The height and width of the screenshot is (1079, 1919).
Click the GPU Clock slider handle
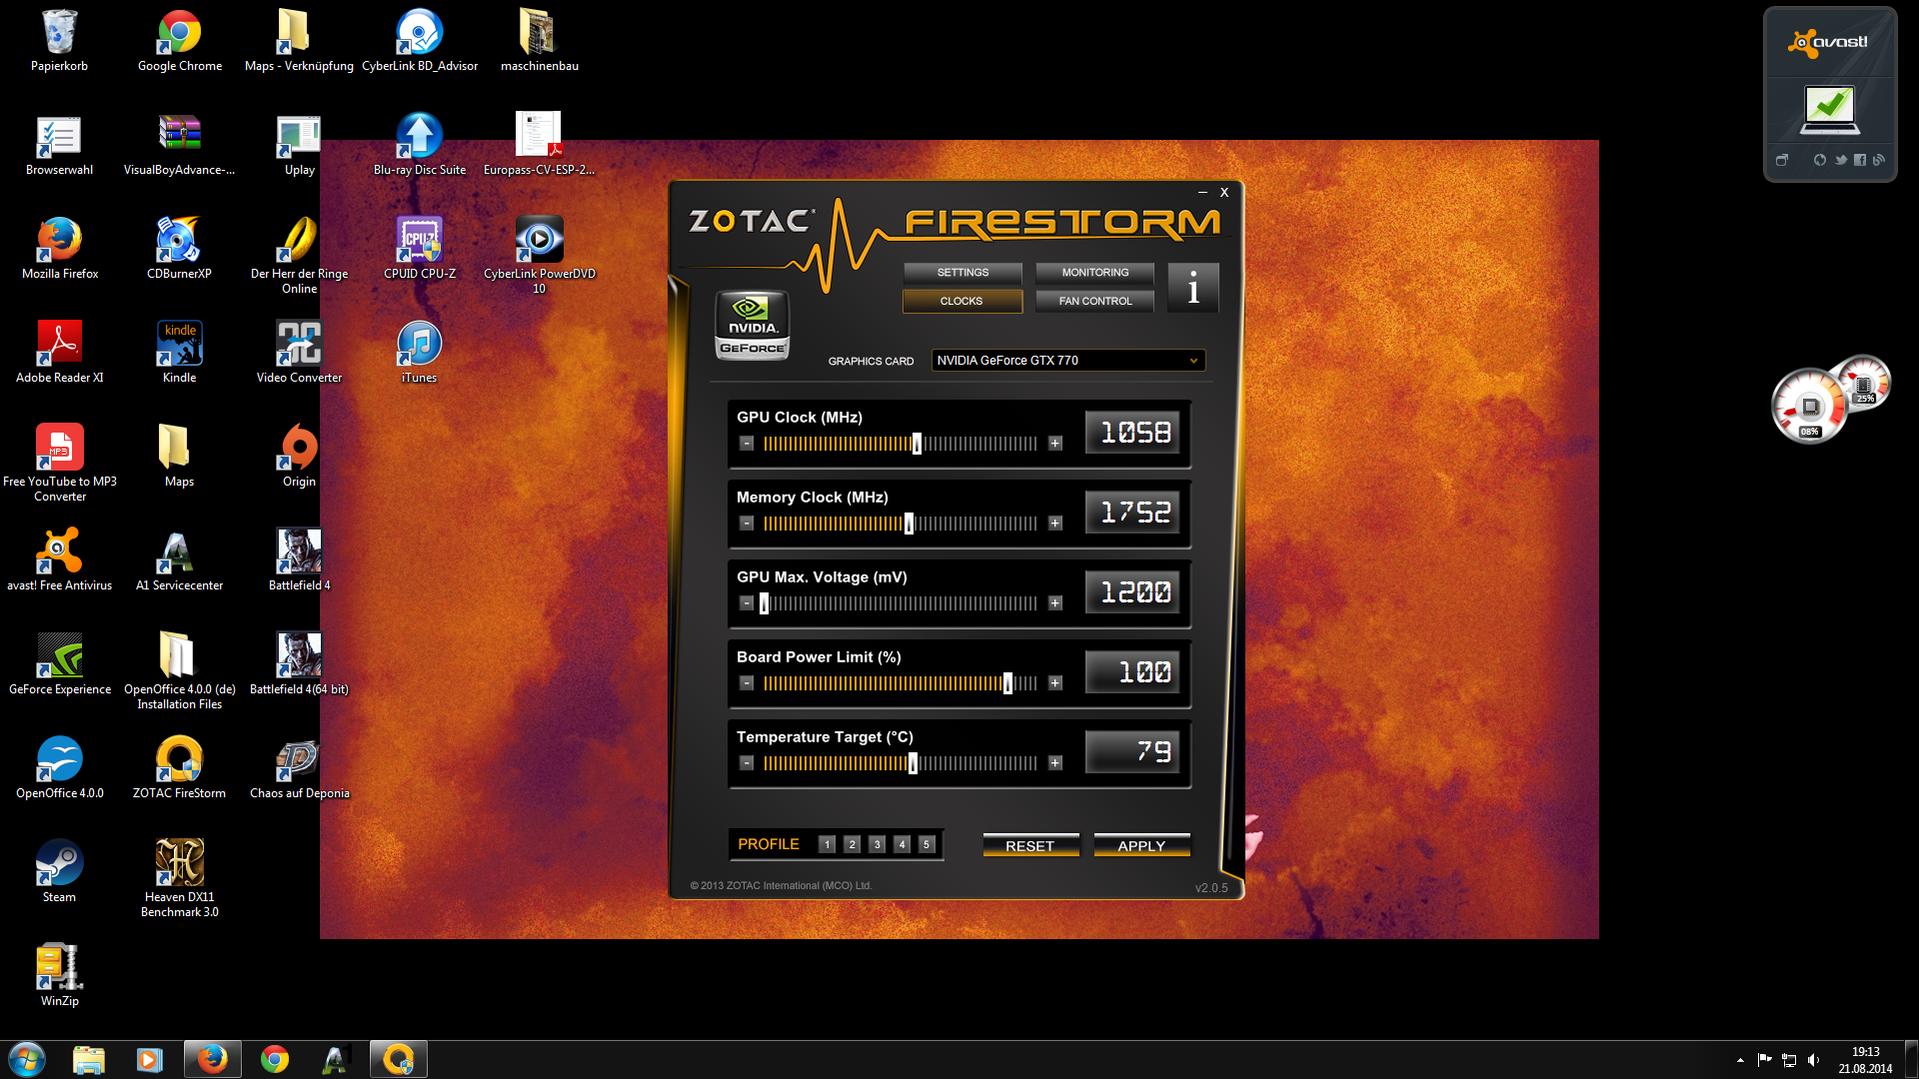pyautogui.click(x=917, y=444)
